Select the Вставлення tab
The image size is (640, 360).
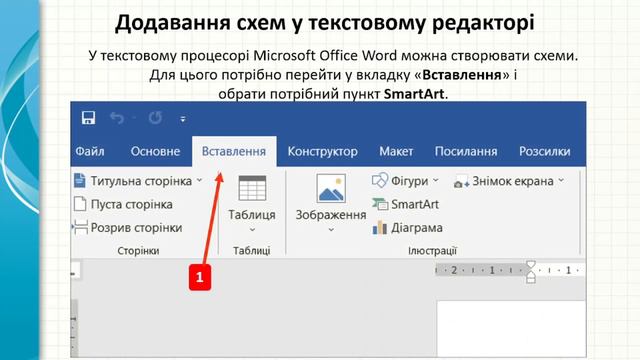click(234, 151)
